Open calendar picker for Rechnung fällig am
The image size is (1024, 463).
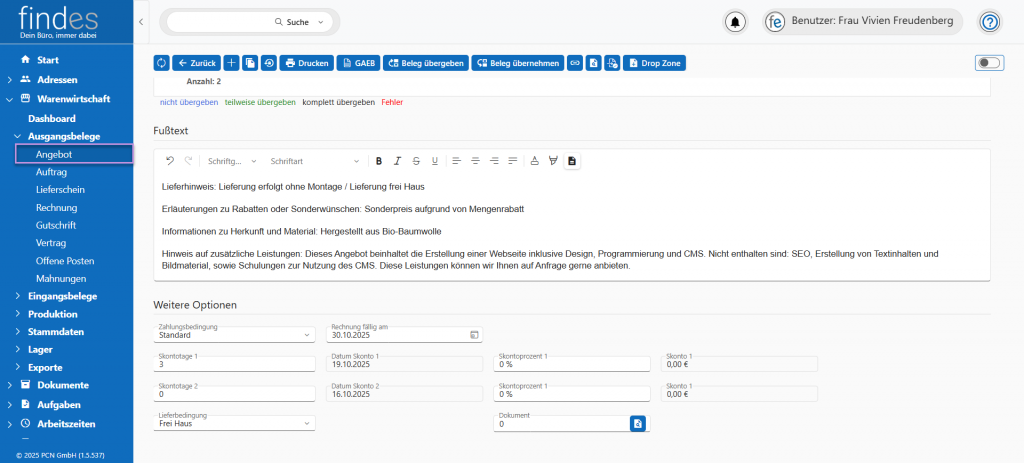pyautogui.click(x=475, y=334)
